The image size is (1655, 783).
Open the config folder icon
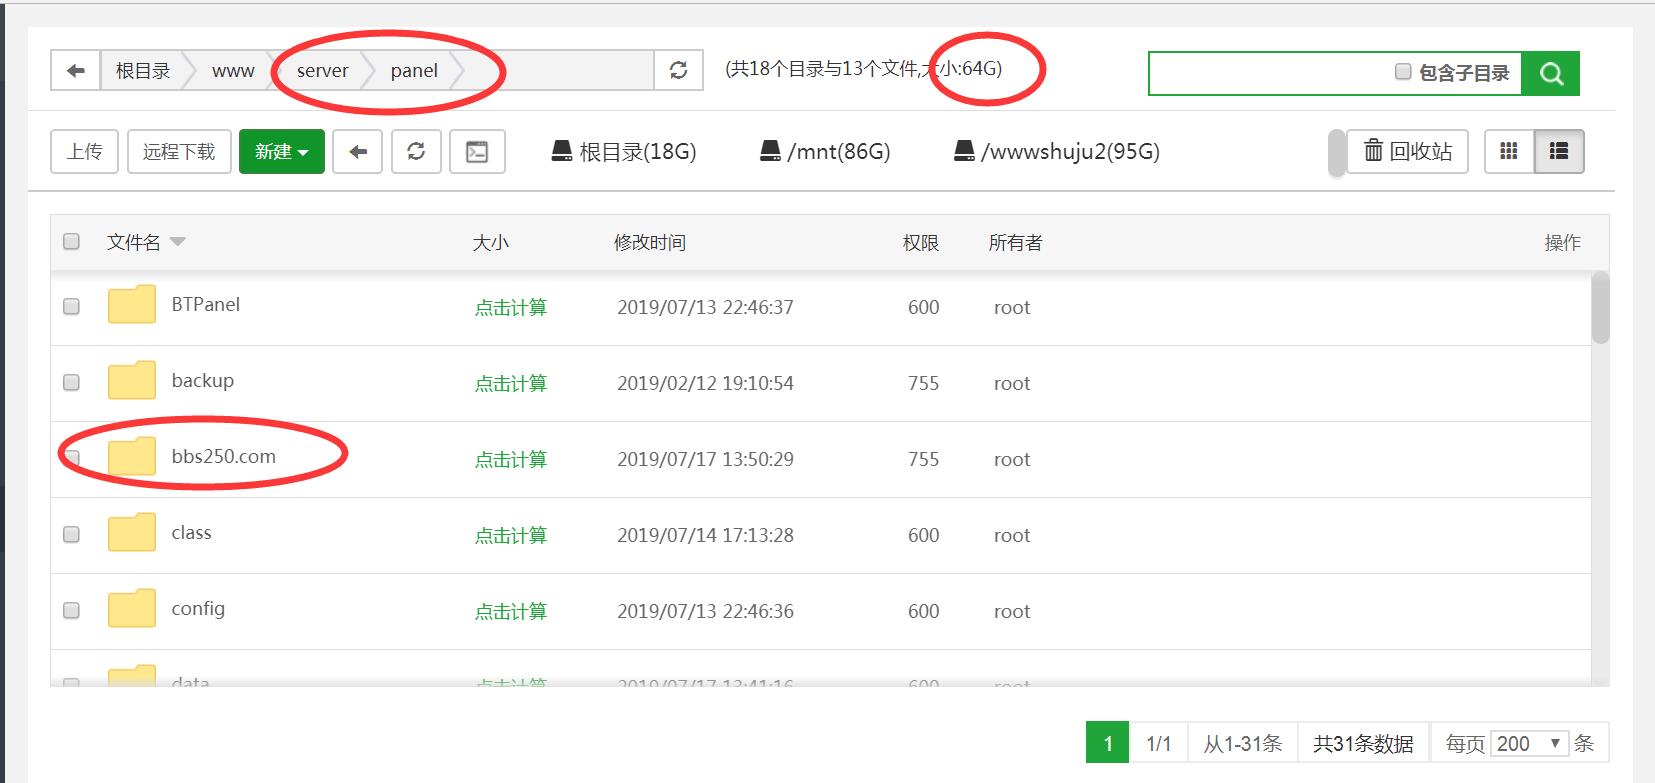tap(132, 609)
